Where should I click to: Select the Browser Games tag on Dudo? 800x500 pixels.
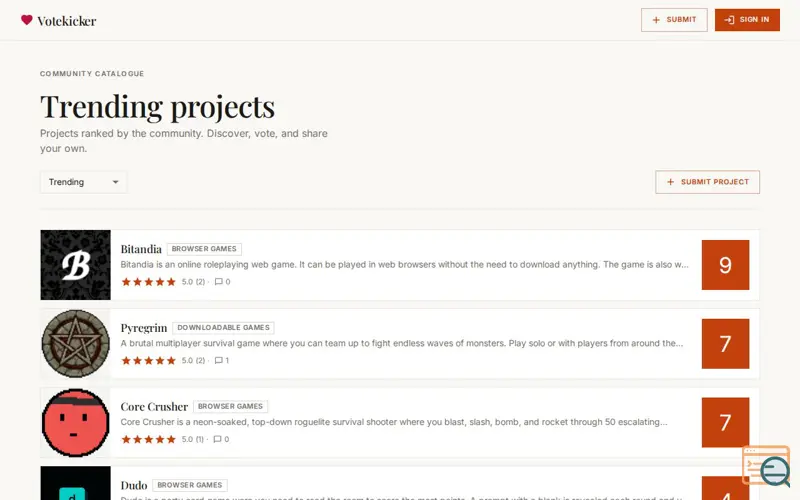(x=190, y=485)
